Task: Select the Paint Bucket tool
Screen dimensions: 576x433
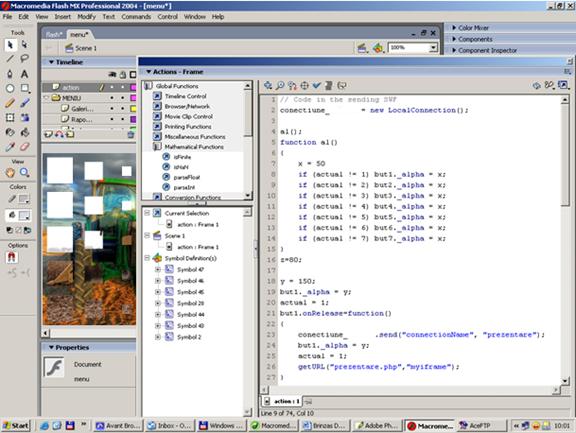Action: pos(25,132)
